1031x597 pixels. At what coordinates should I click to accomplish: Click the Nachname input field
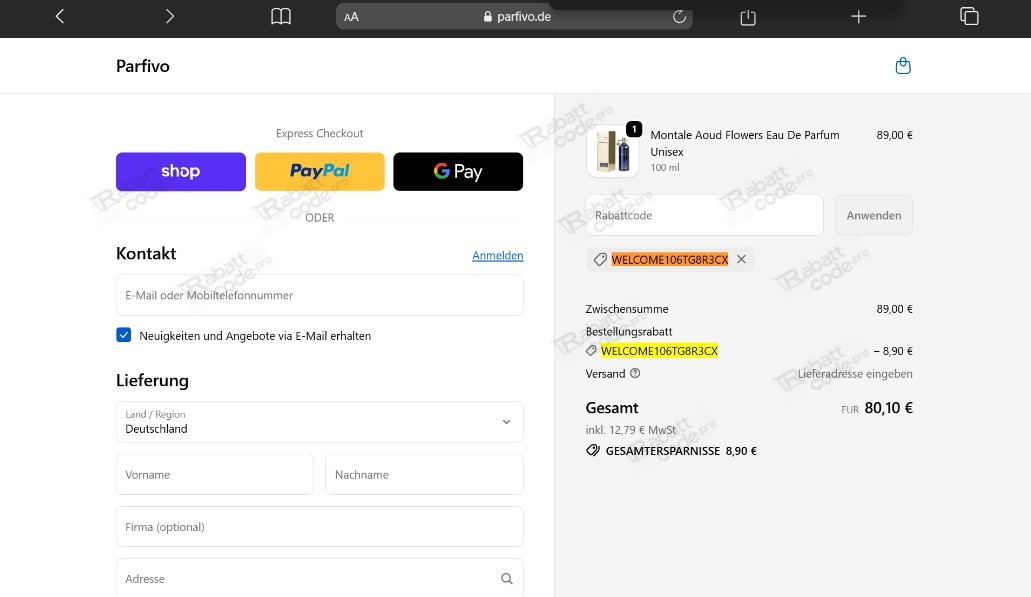(x=424, y=475)
